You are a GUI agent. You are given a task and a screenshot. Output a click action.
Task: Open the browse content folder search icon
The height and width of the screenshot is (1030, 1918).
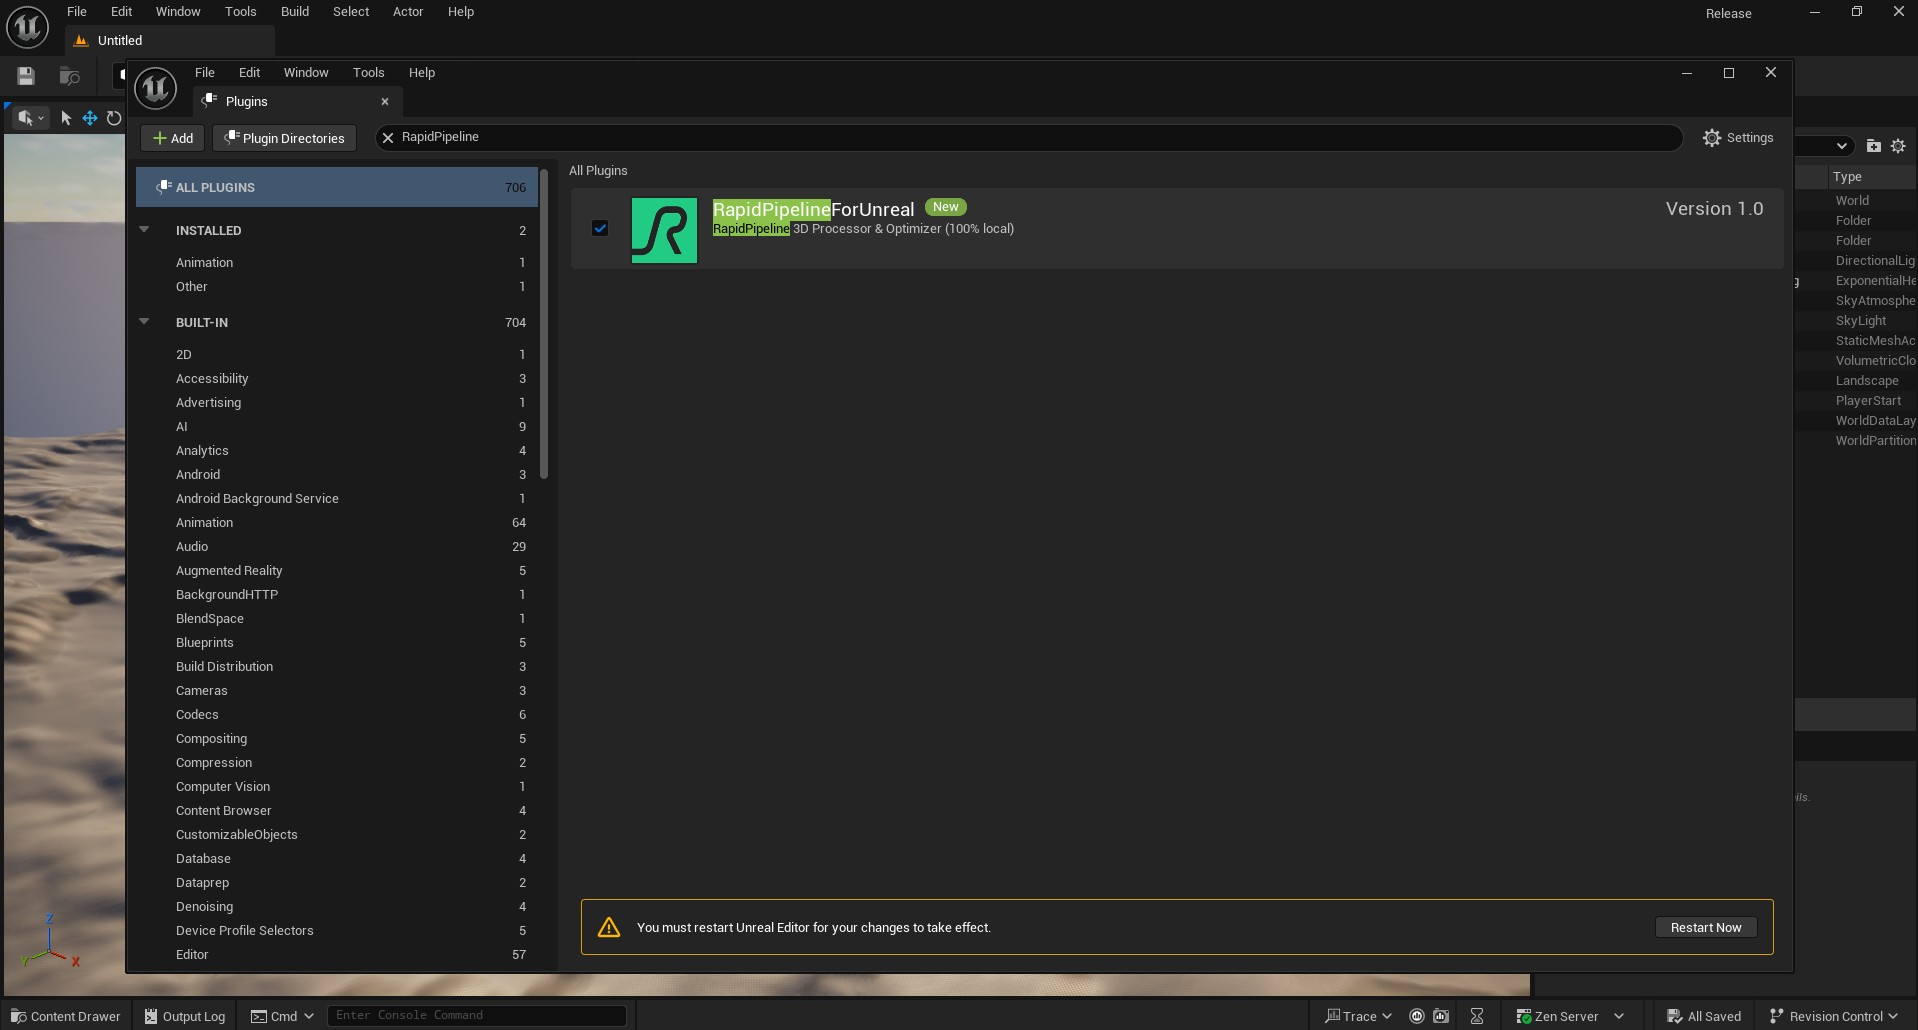tap(69, 76)
